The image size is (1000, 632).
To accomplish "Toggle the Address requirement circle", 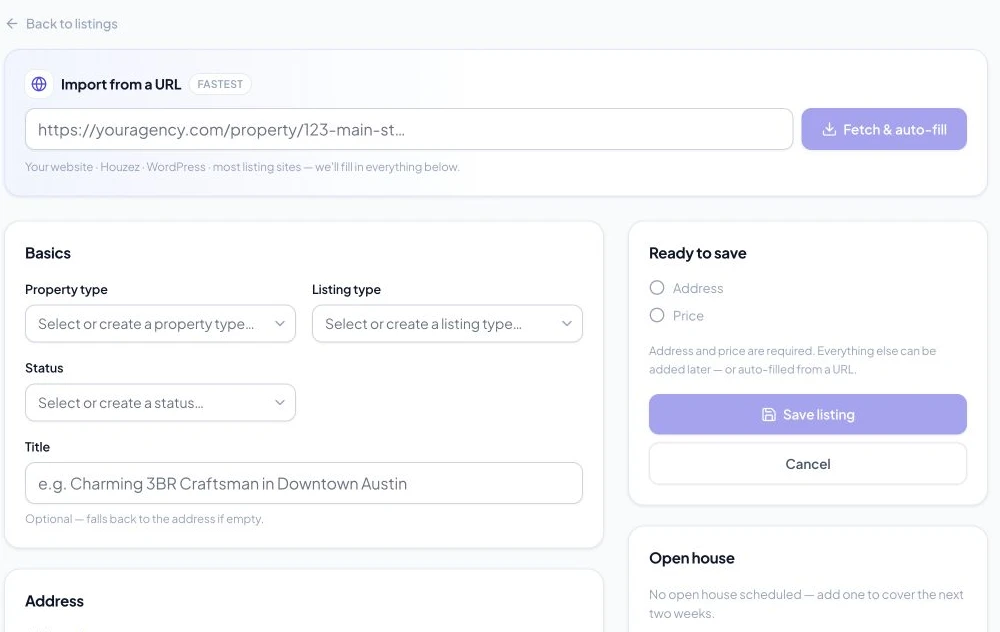I will (x=657, y=288).
